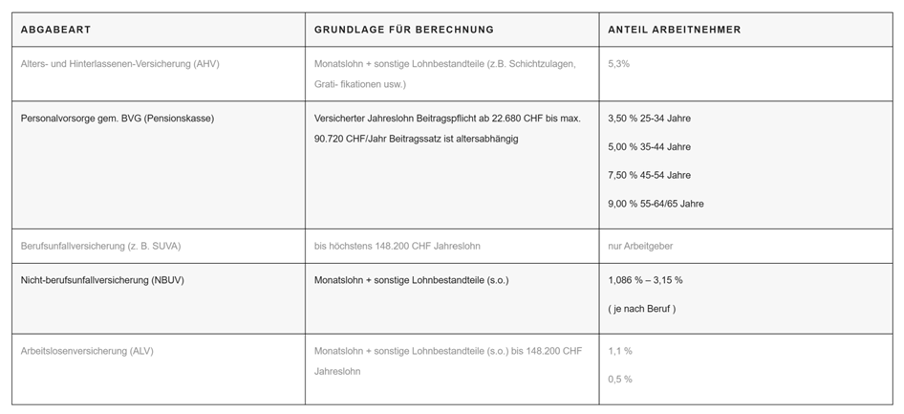Click the 5,00 % 35-44 Jahre line
This screenshot has width=904, height=414.
click(649, 147)
